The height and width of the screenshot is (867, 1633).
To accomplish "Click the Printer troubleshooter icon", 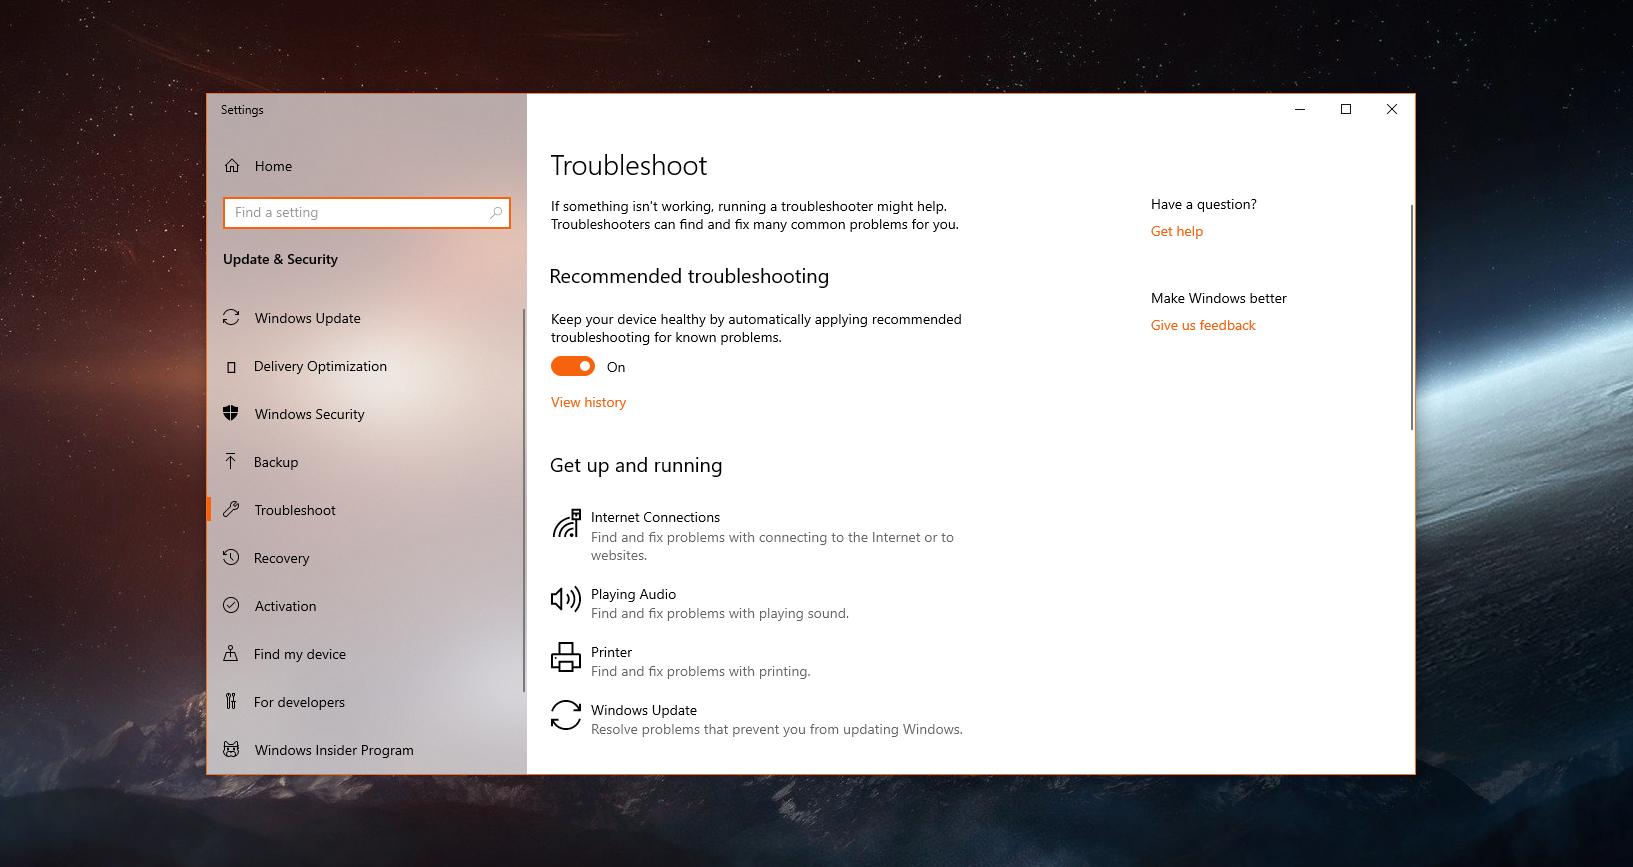I will (565, 657).
